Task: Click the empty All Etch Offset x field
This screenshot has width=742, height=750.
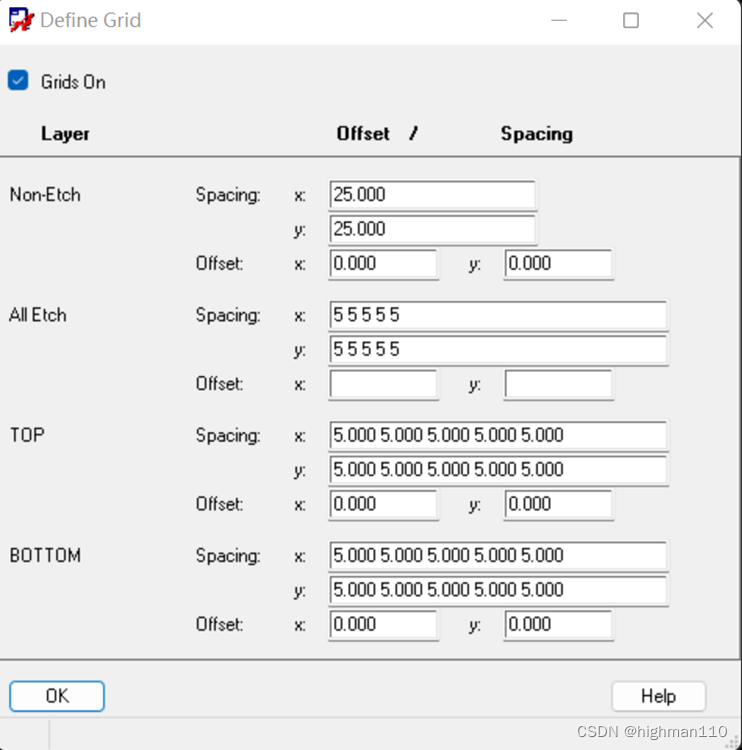Action: coord(383,384)
